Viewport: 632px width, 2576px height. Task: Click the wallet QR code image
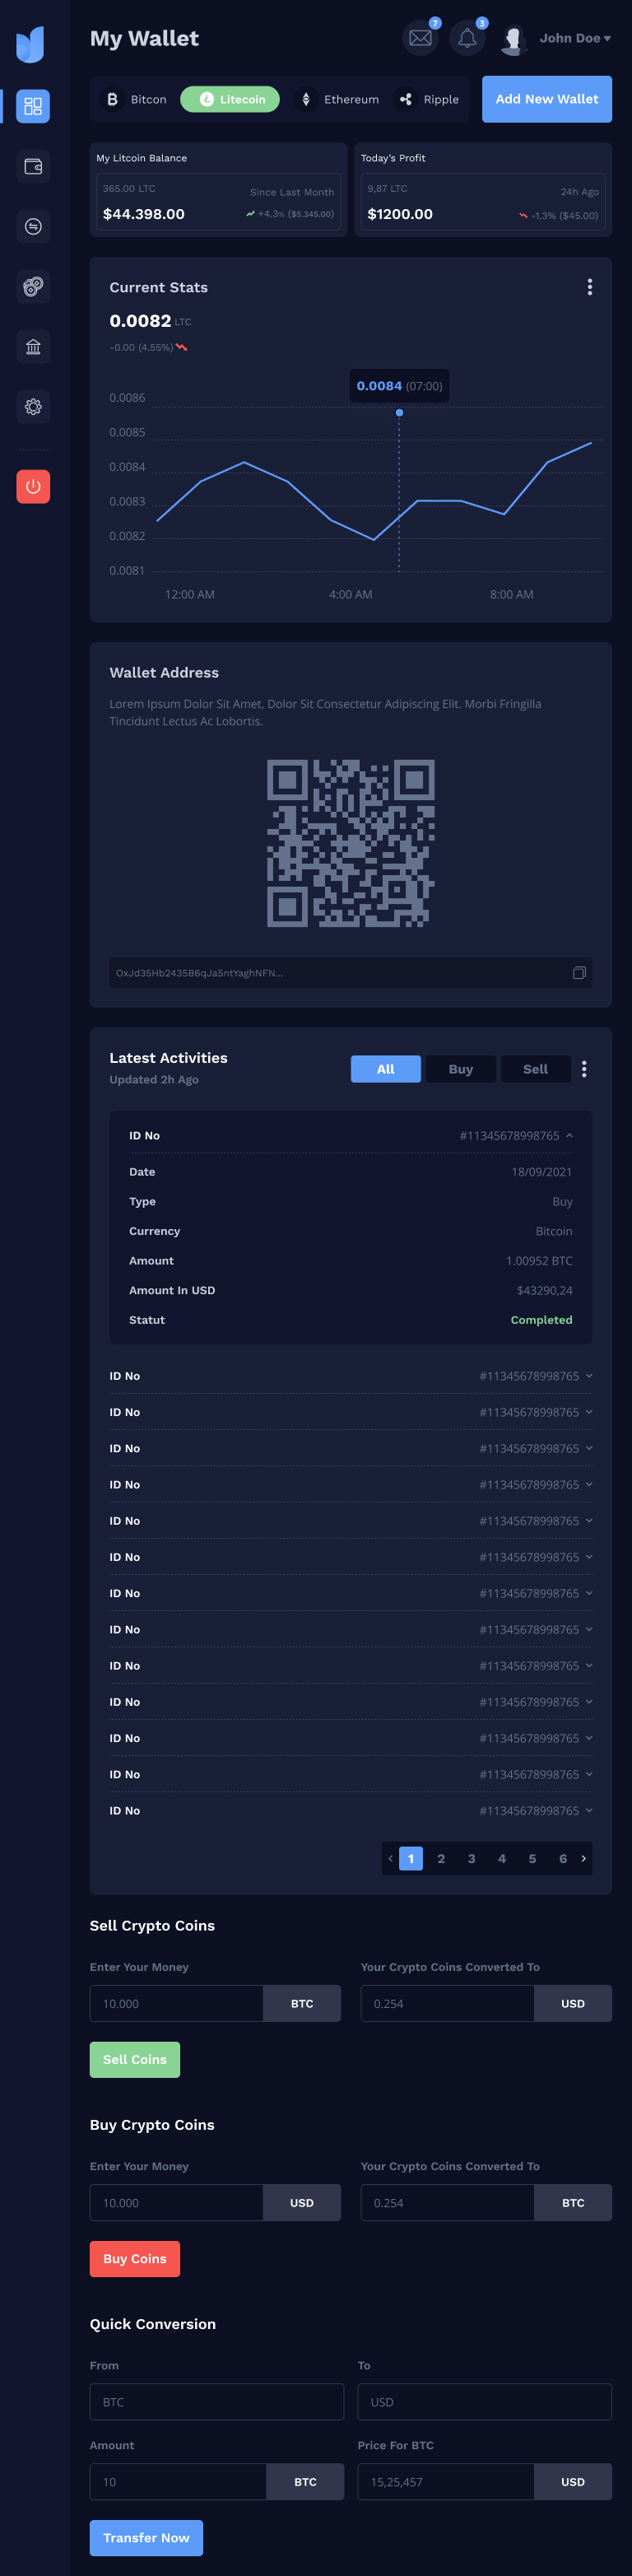coord(351,843)
